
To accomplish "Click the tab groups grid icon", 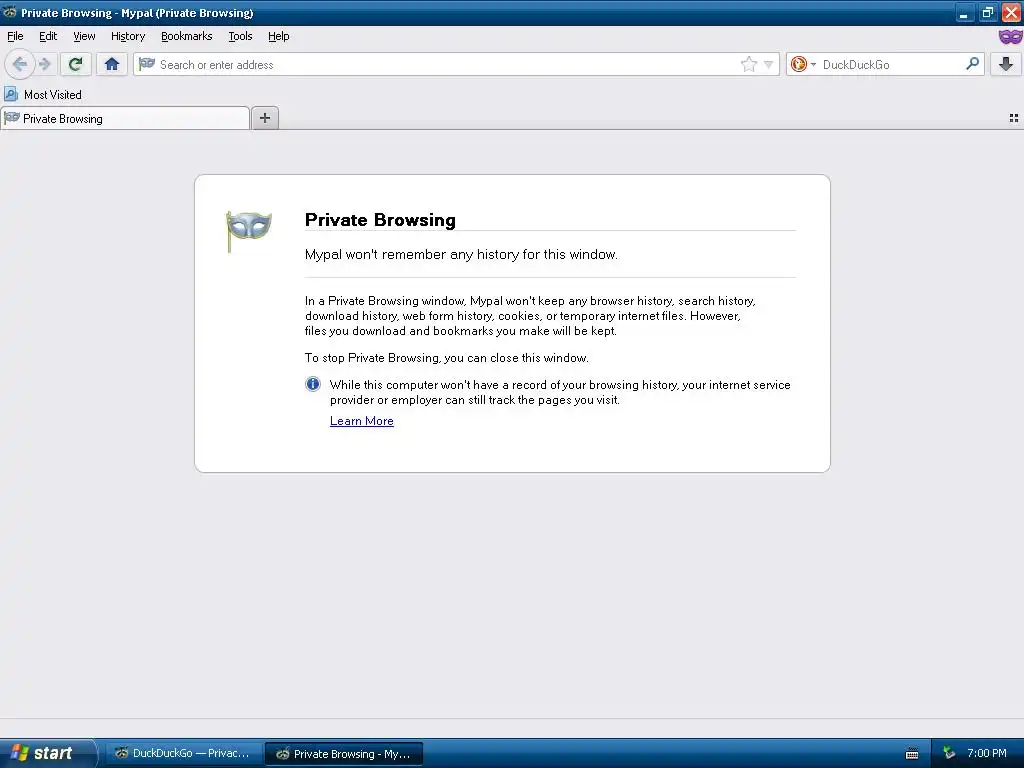I will [1014, 118].
